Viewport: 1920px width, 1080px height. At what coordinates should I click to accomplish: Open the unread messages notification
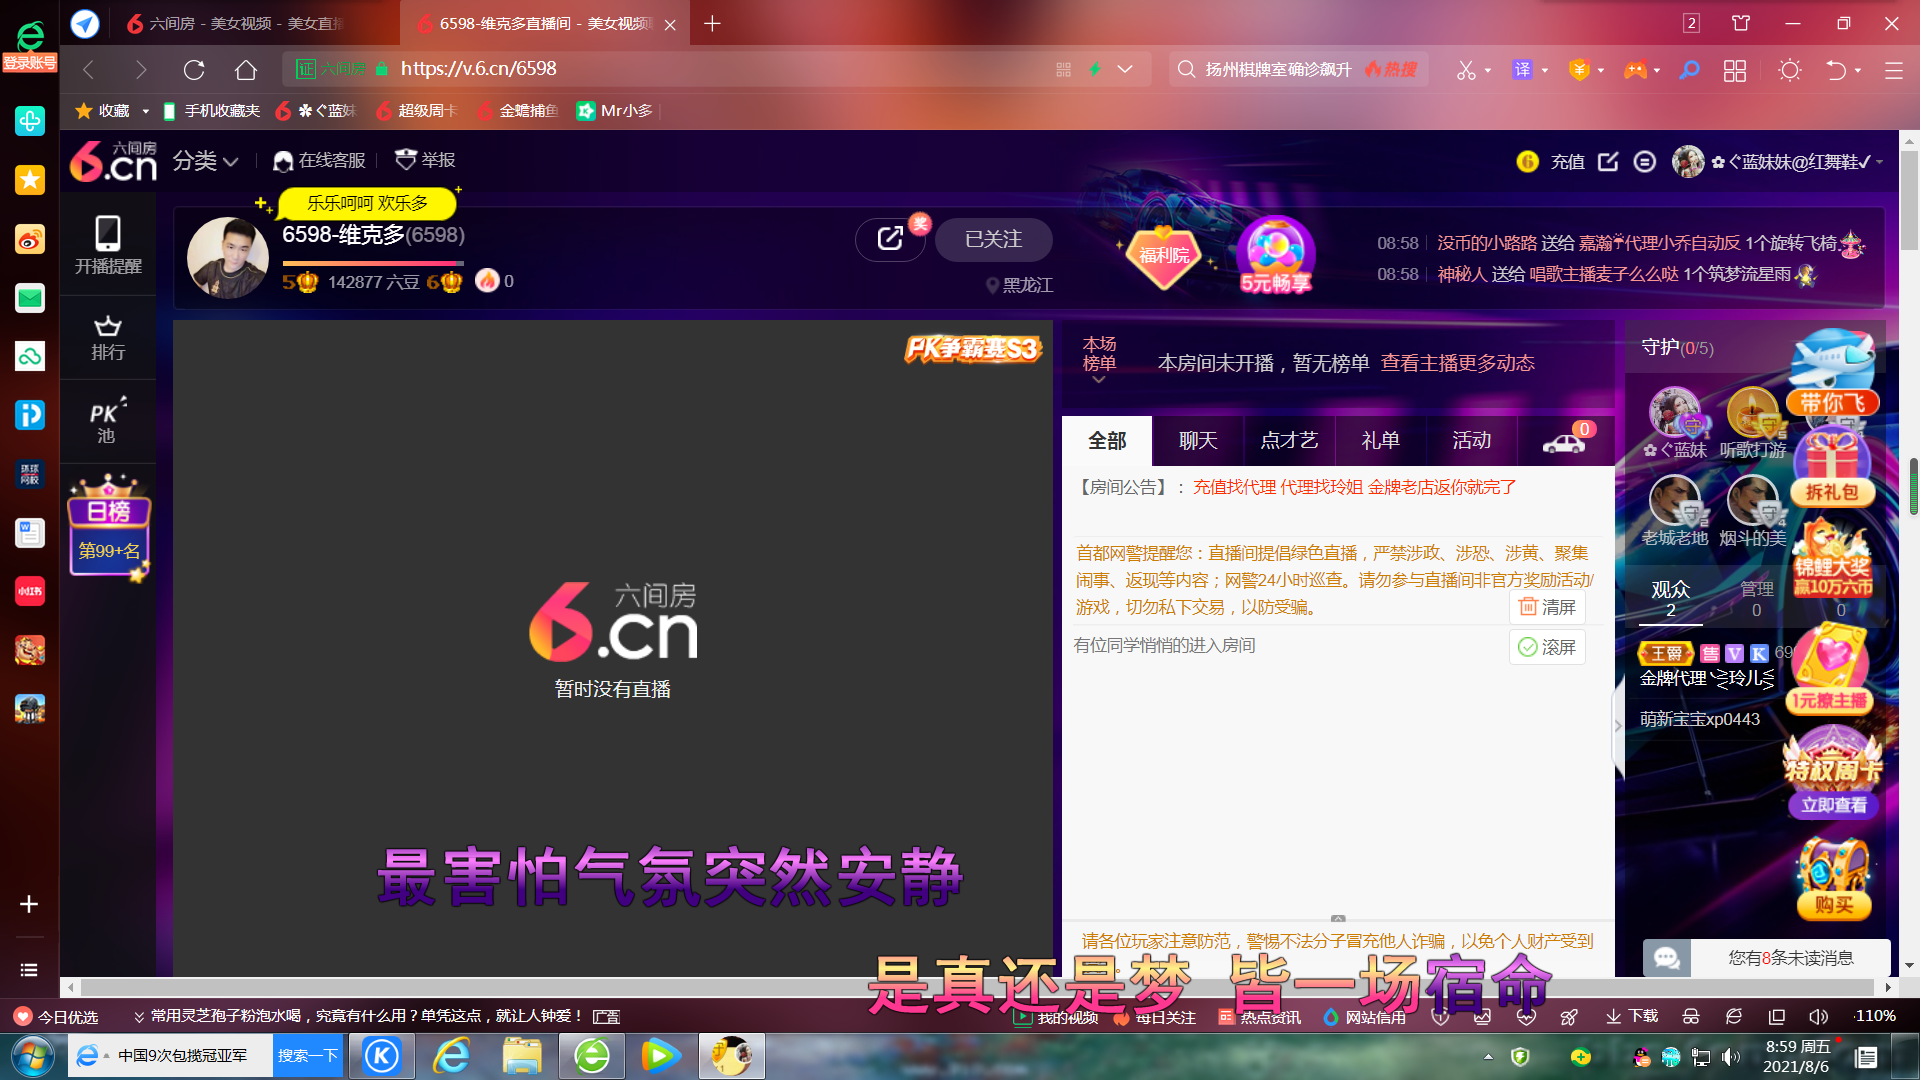point(1767,958)
